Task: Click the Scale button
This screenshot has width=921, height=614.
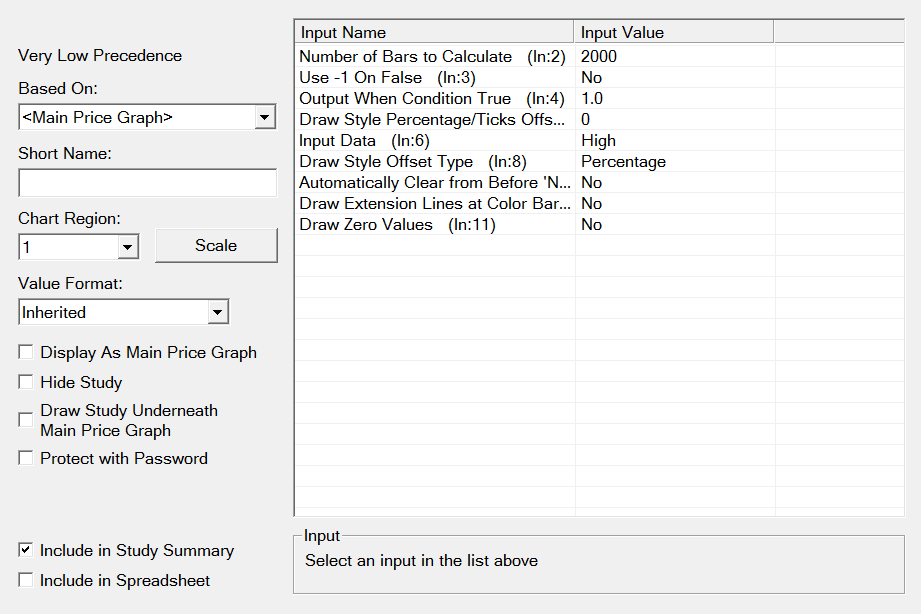Action: click(216, 246)
